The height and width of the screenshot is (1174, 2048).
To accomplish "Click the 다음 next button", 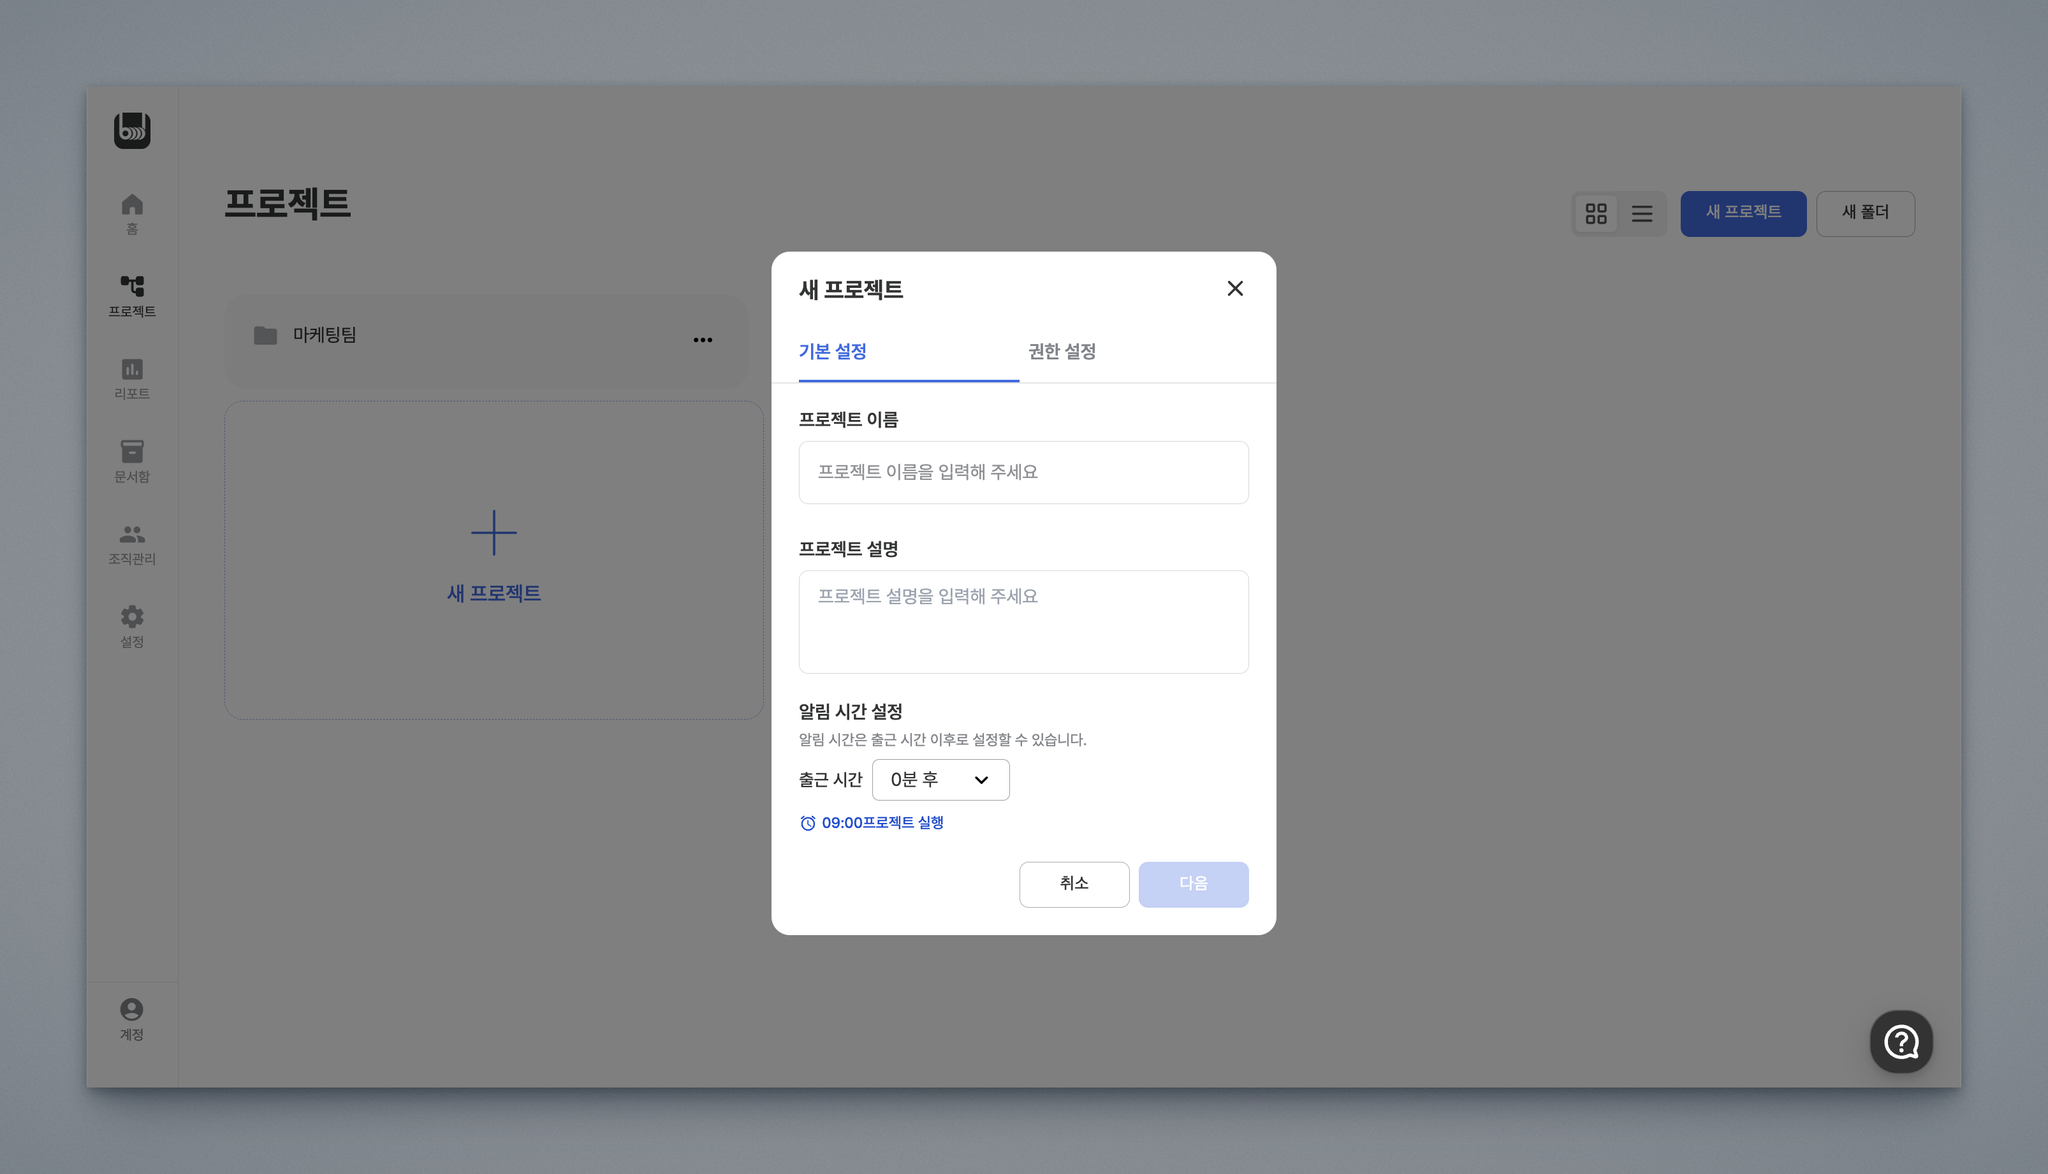I will pos(1193,884).
